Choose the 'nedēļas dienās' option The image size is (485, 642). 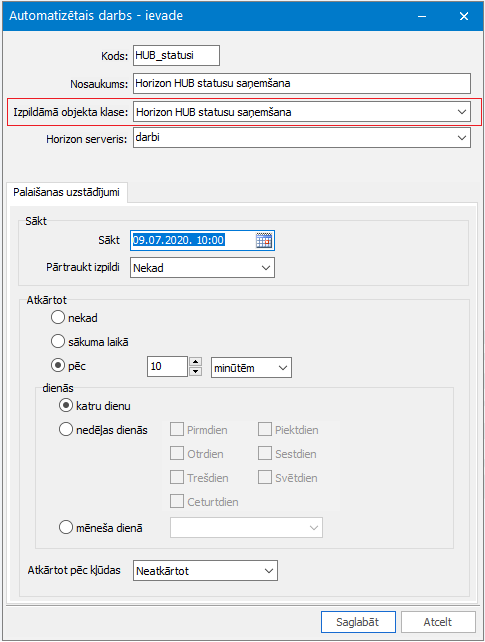[x=66, y=430]
